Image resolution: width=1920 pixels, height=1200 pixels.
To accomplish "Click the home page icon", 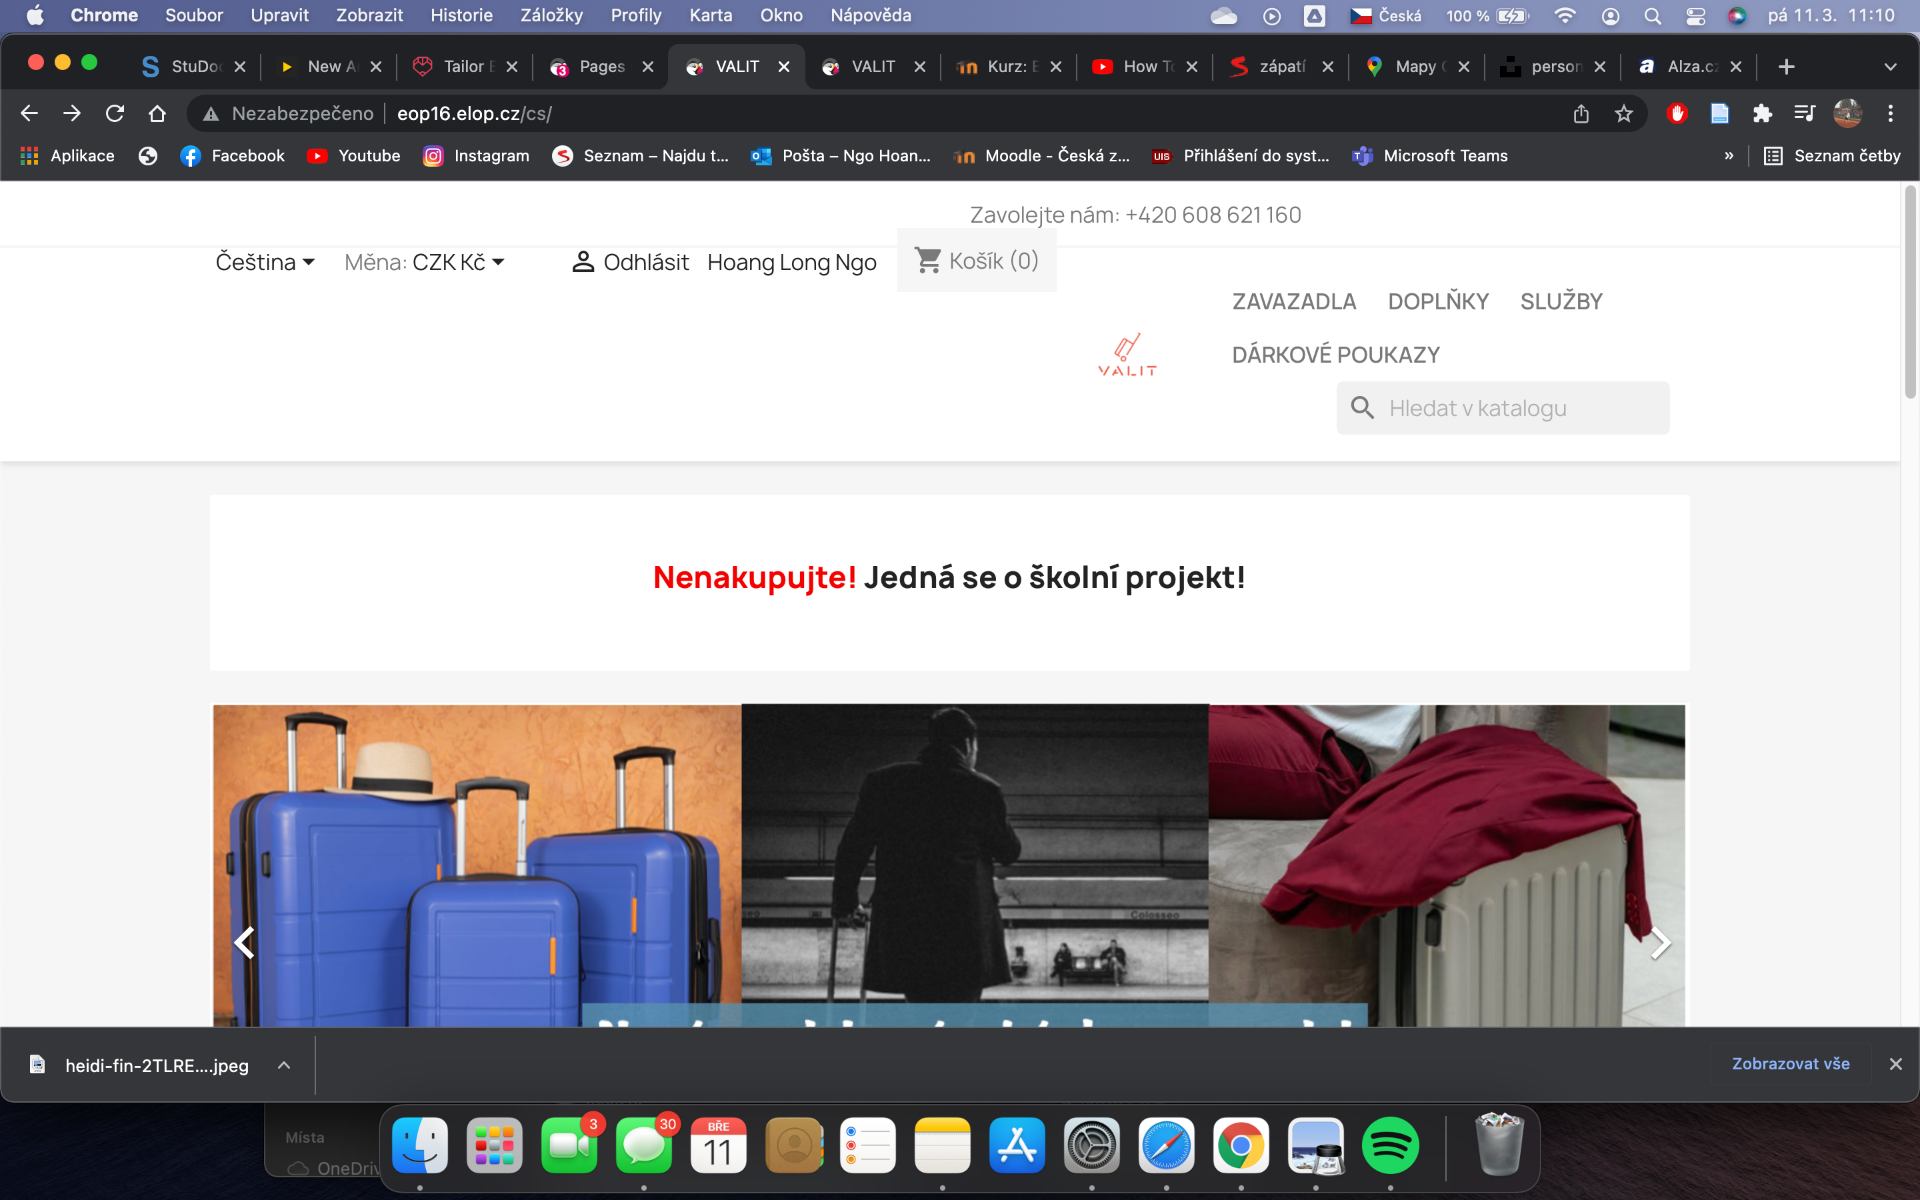I will click(x=157, y=114).
